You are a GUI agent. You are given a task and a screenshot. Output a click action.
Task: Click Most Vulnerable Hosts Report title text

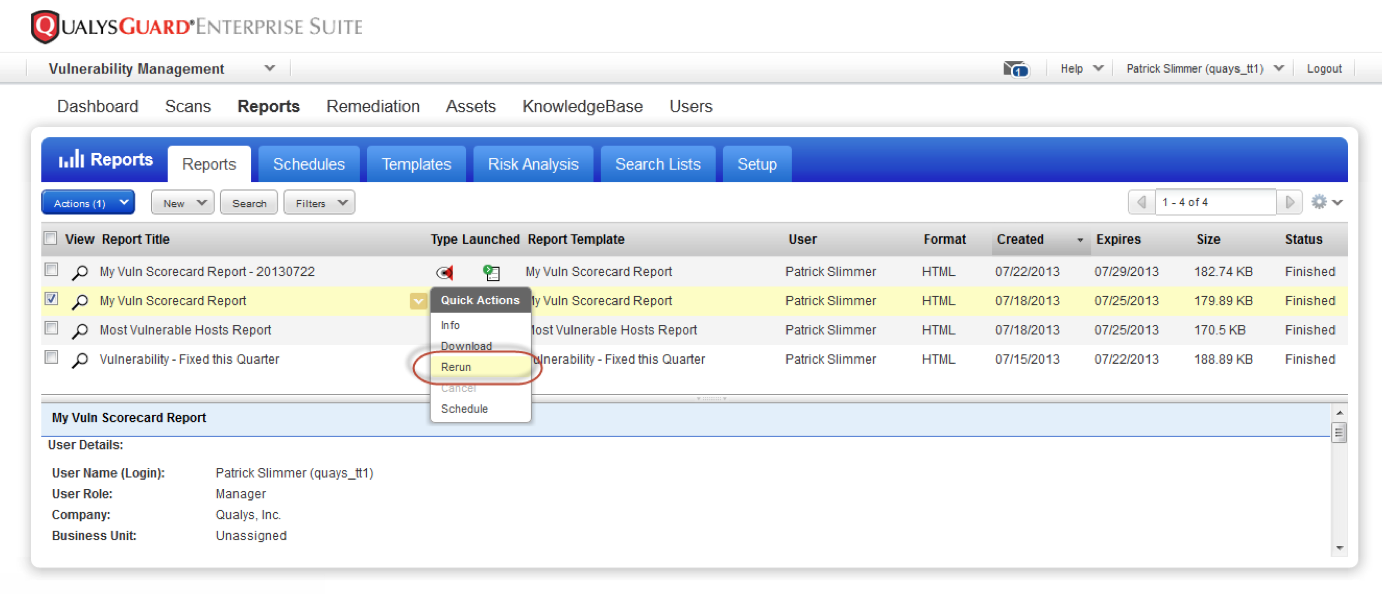click(x=186, y=330)
